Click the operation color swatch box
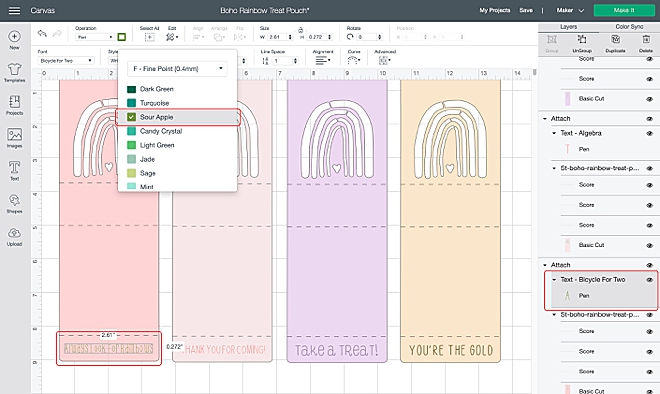 122,37
